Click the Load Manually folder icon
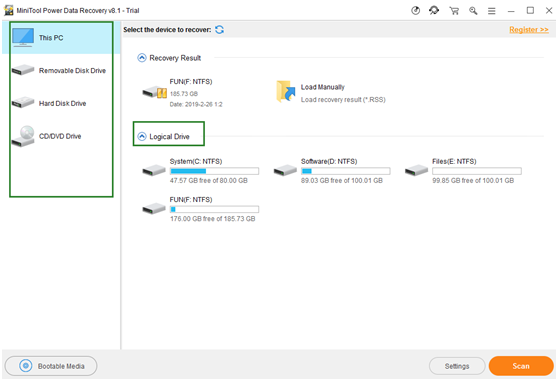 point(286,91)
